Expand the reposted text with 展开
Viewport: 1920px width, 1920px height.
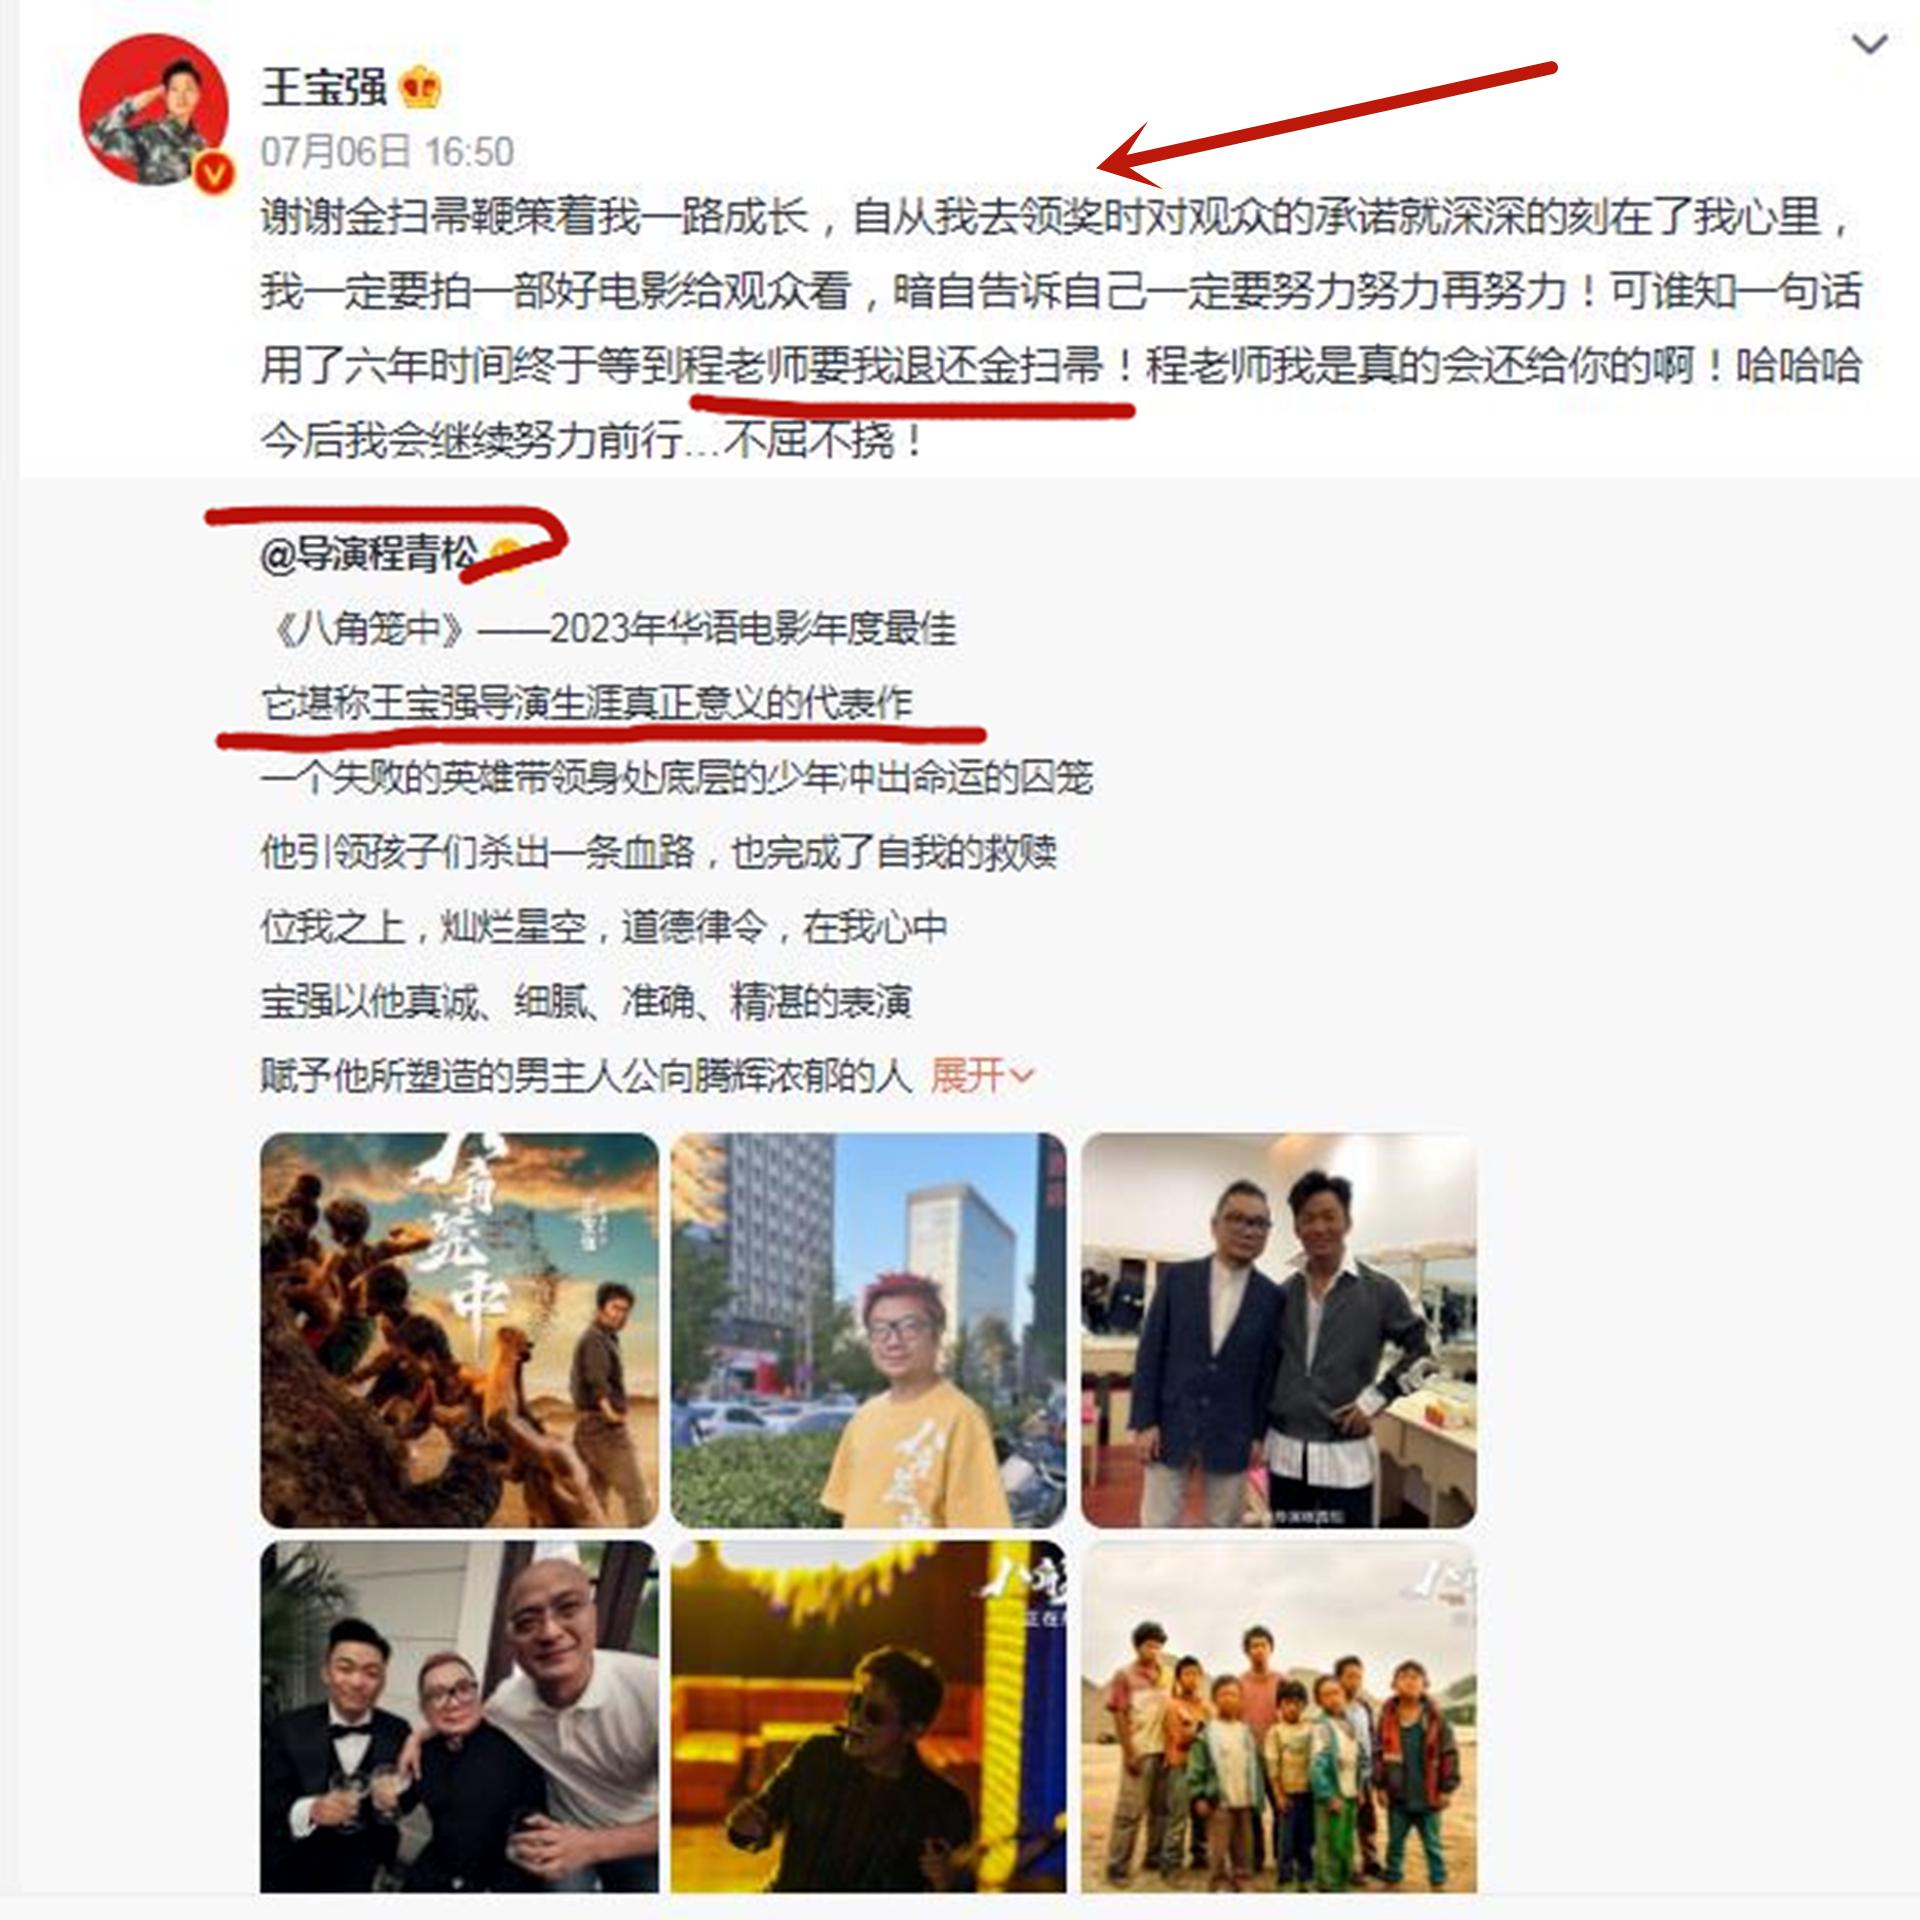tap(967, 1076)
